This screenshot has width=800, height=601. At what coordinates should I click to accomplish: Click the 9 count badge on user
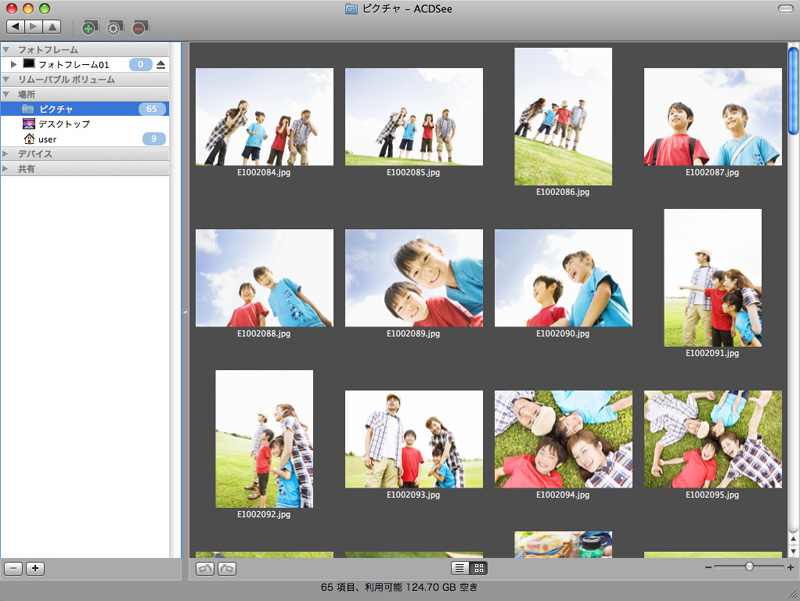[154, 139]
